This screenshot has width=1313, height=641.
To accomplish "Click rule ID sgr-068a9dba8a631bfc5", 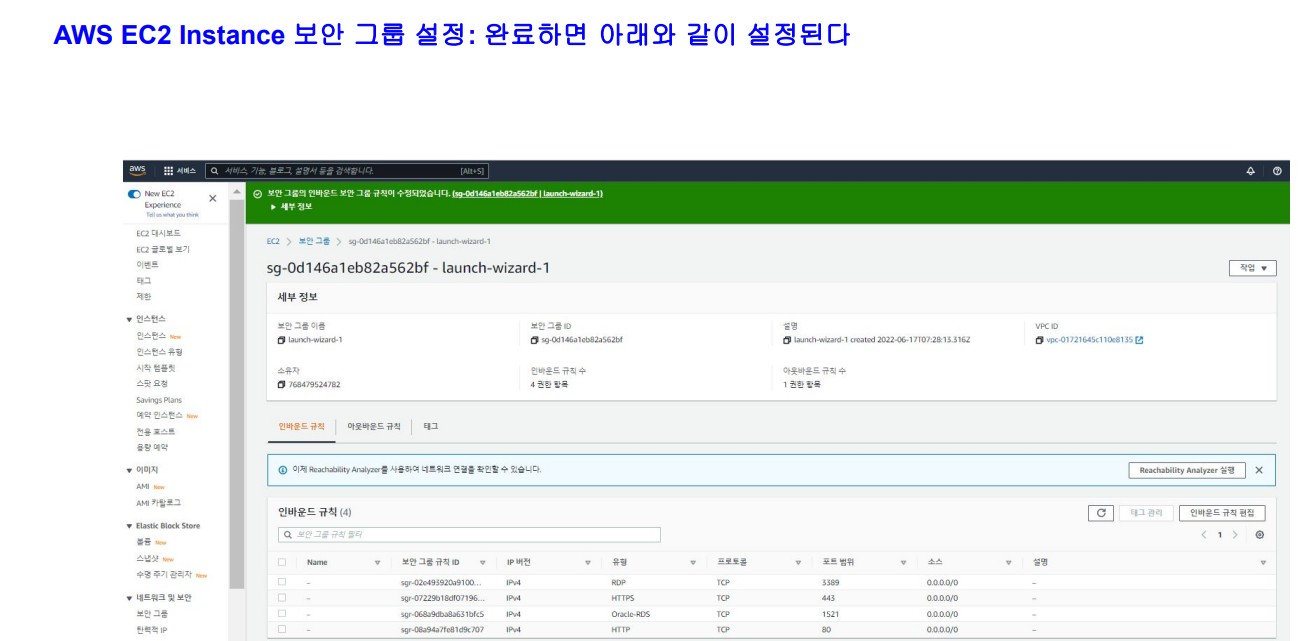I will point(442,614).
